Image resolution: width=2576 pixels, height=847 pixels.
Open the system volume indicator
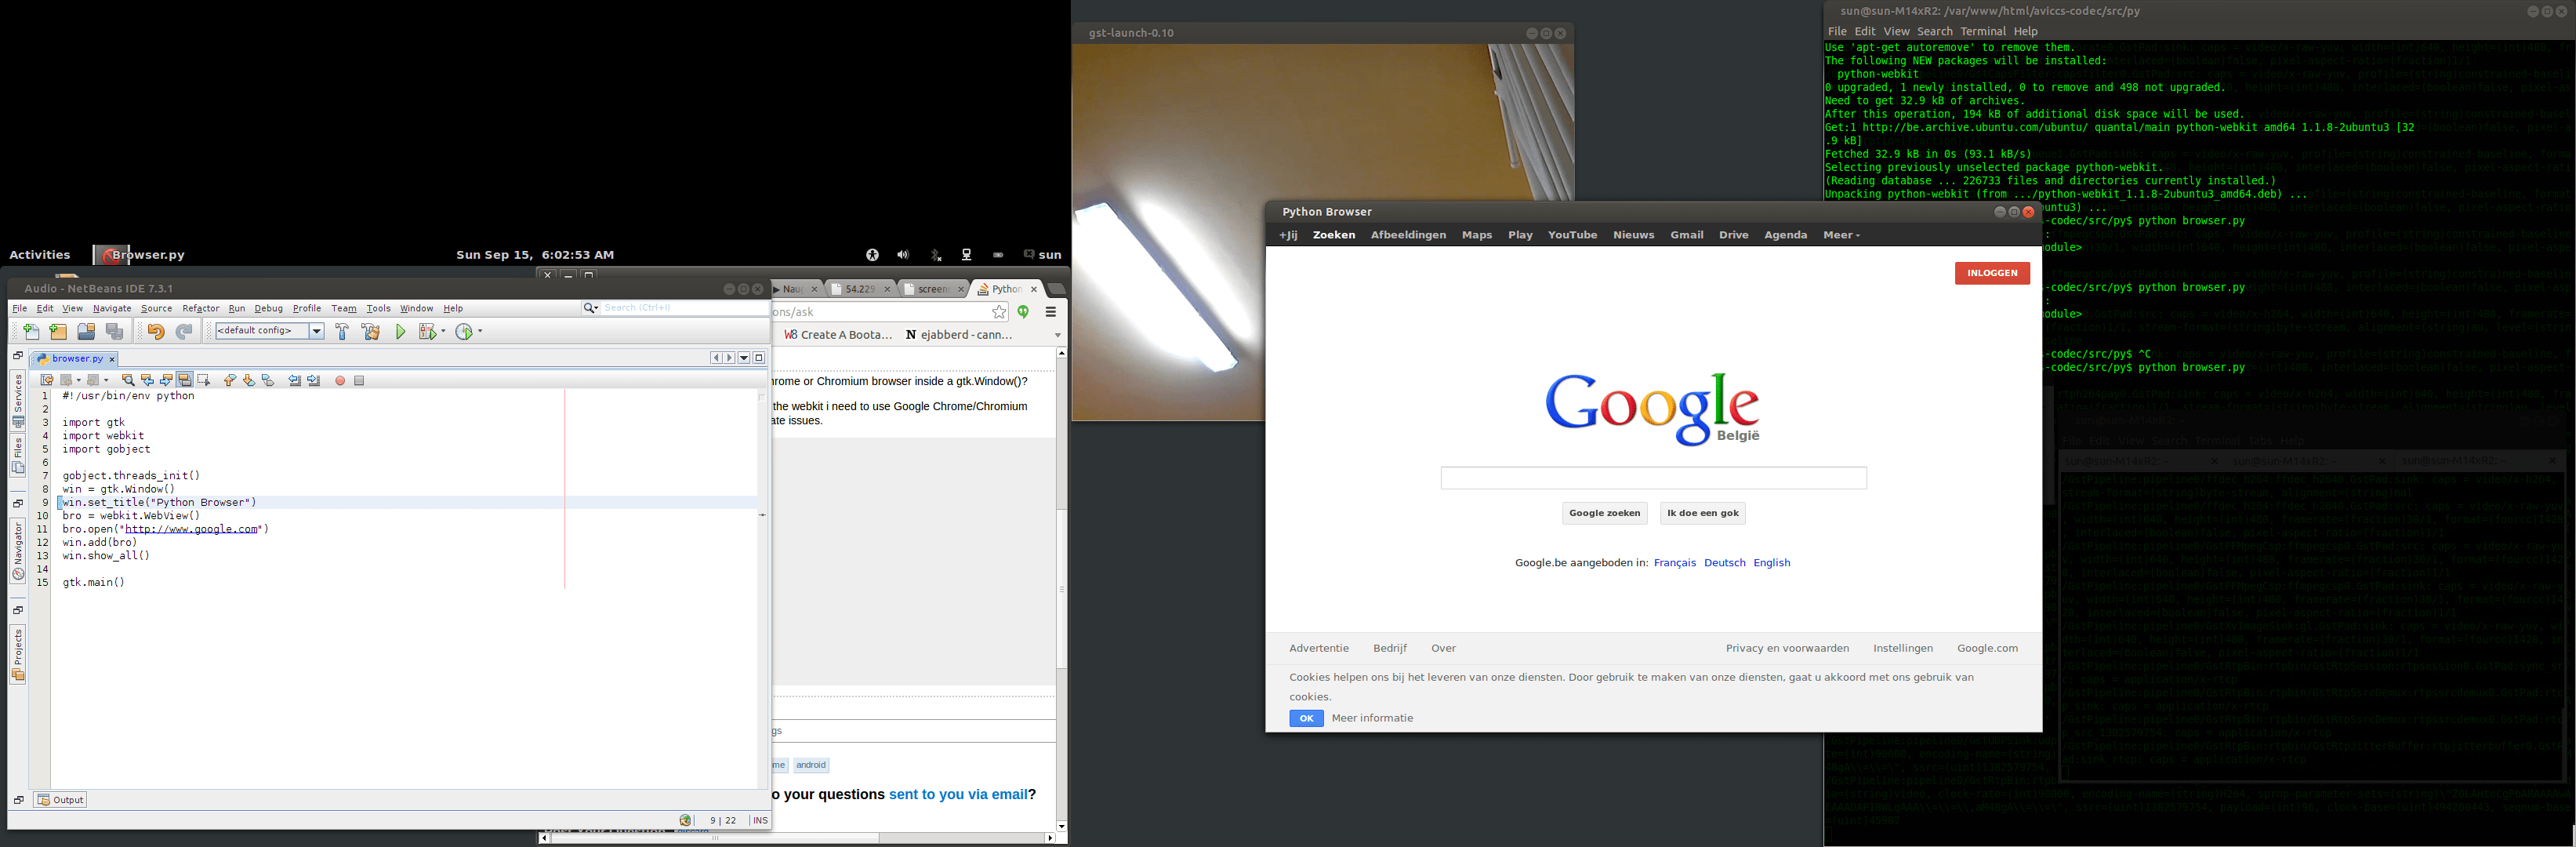point(903,255)
